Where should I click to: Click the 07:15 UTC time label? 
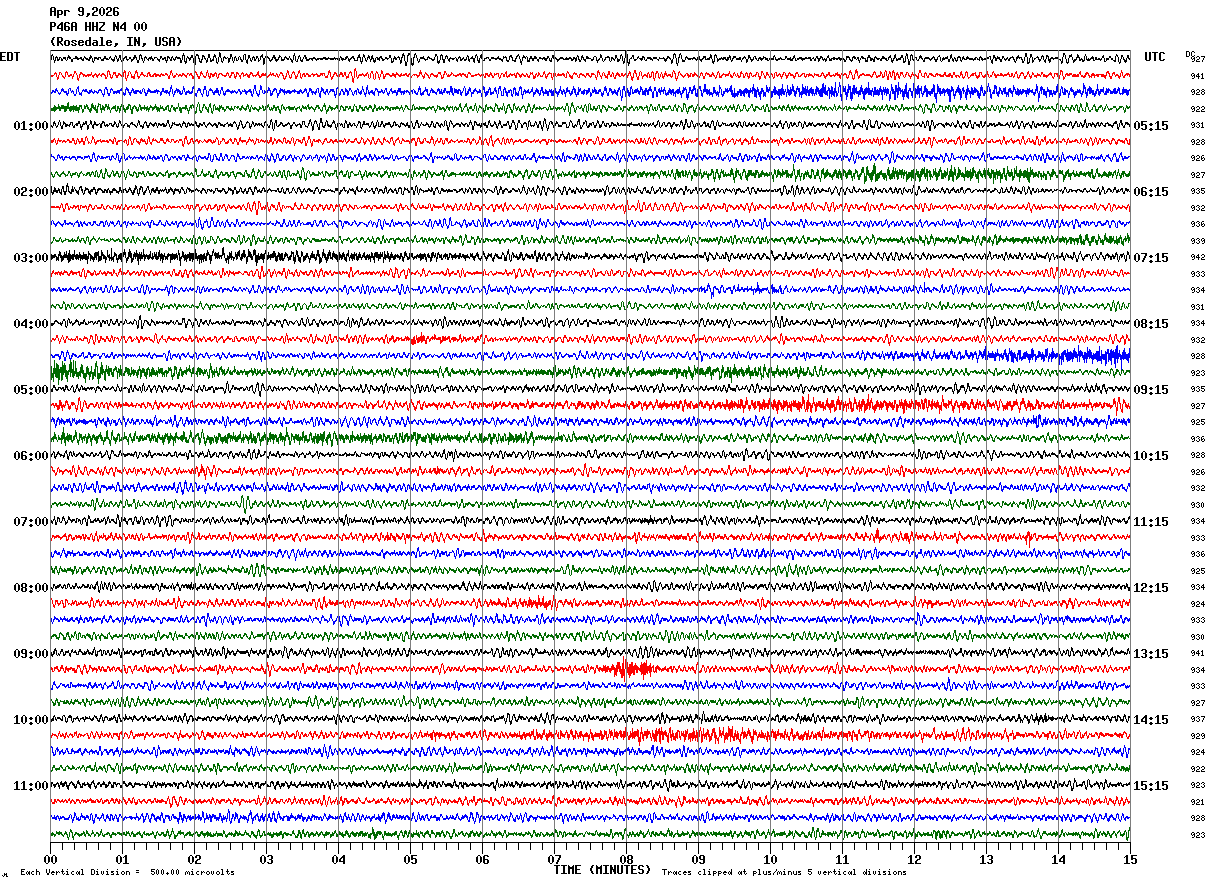(1151, 258)
